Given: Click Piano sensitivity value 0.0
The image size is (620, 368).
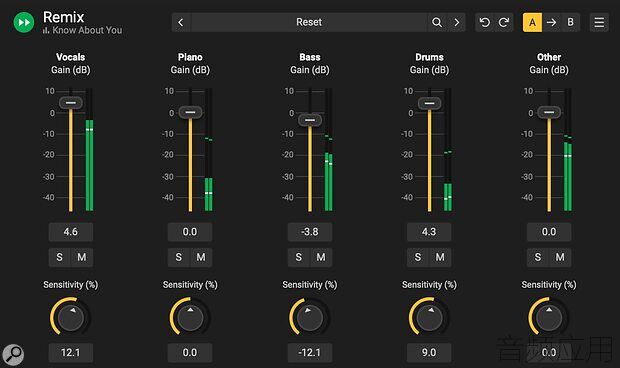Looking at the screenshot, I should tap(190, 353).
